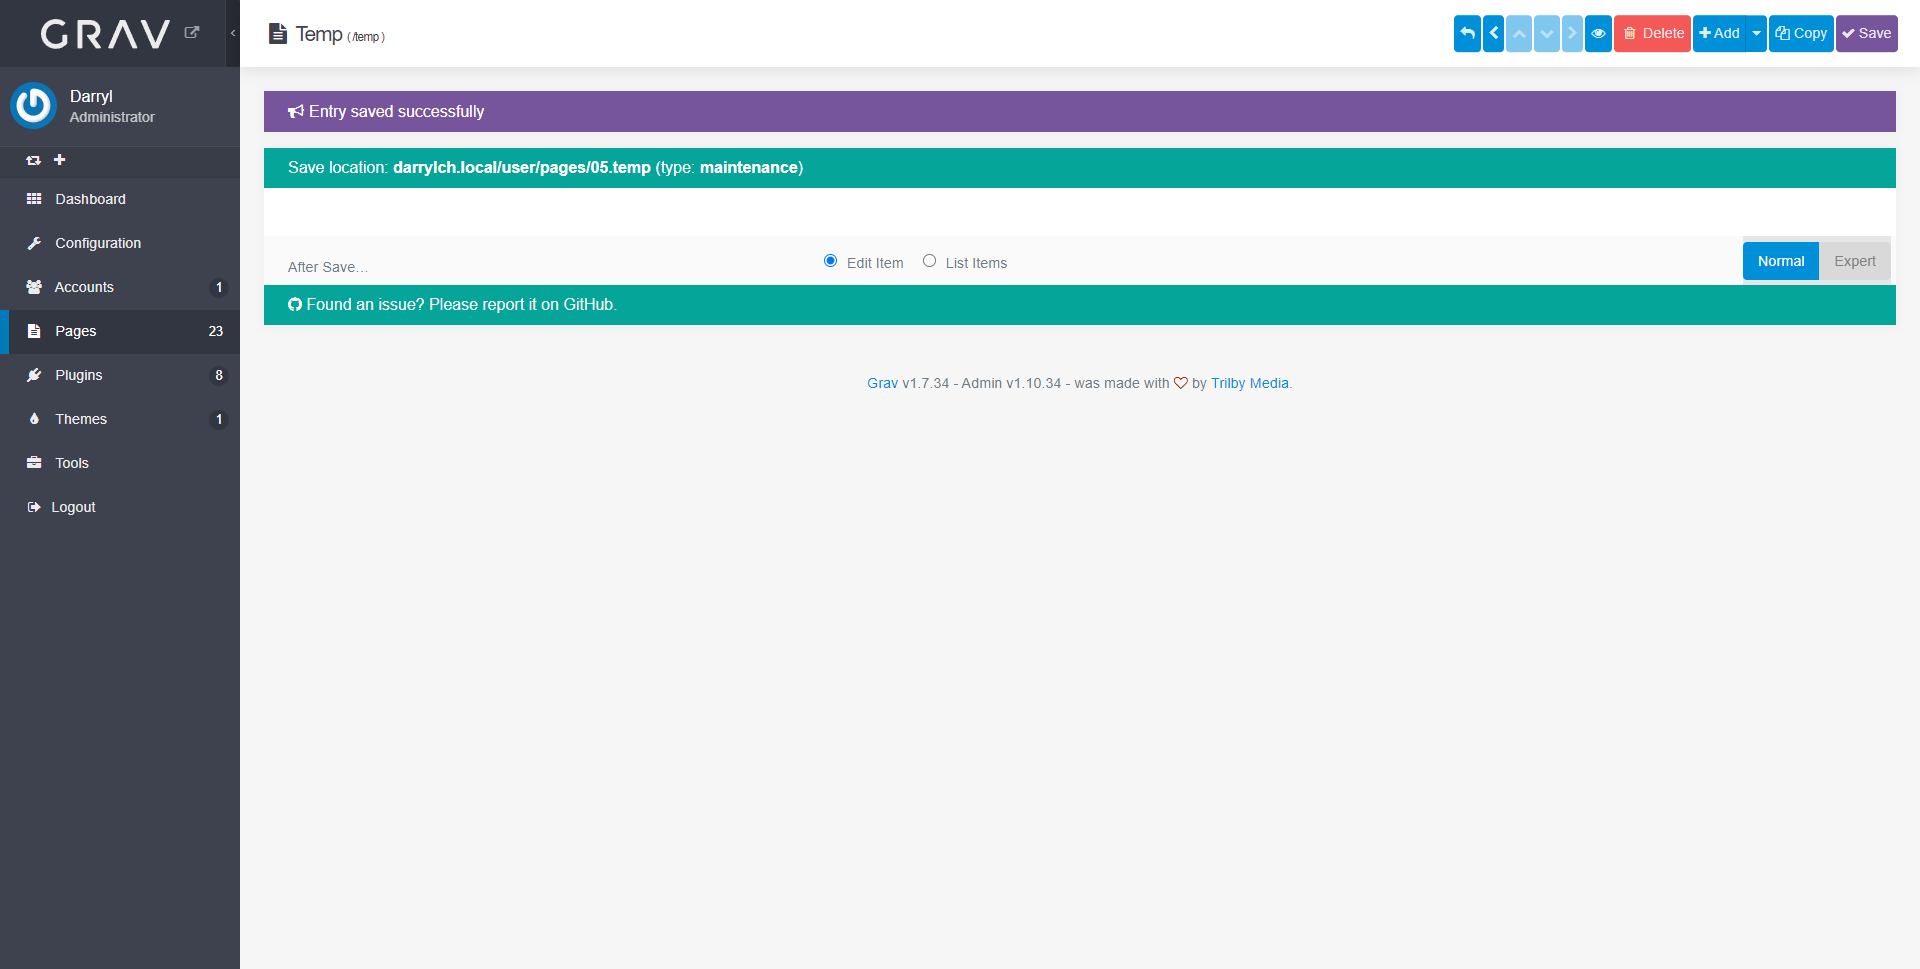Click the Configuration wrench icon
The image size is (1920, 969).
pyautogui.click(x=34, y=243)
